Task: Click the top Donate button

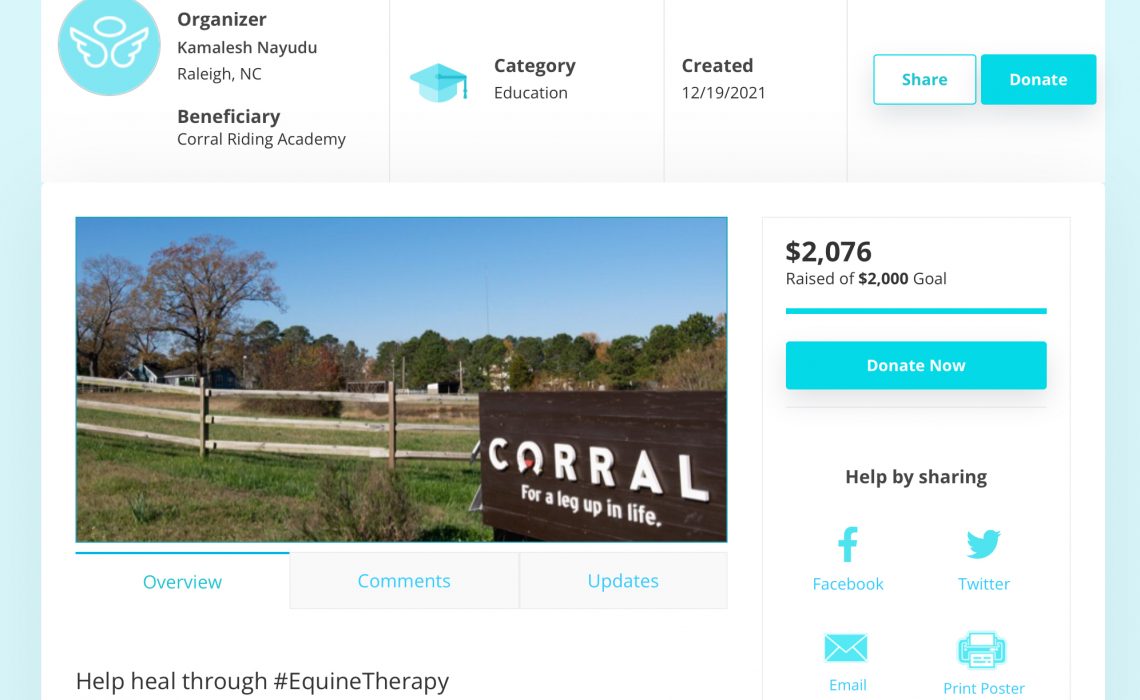Action: 1038,79
